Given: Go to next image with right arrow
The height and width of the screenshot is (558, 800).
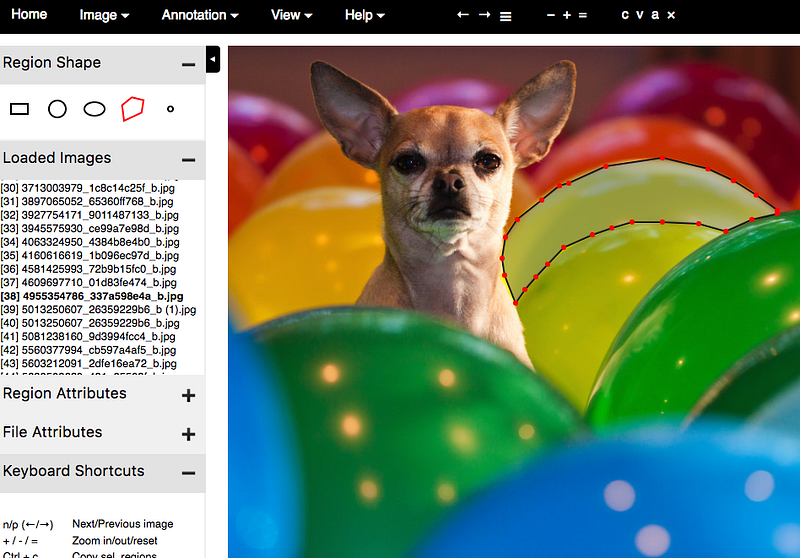Looking at the screenshot, I should point(484,15).
